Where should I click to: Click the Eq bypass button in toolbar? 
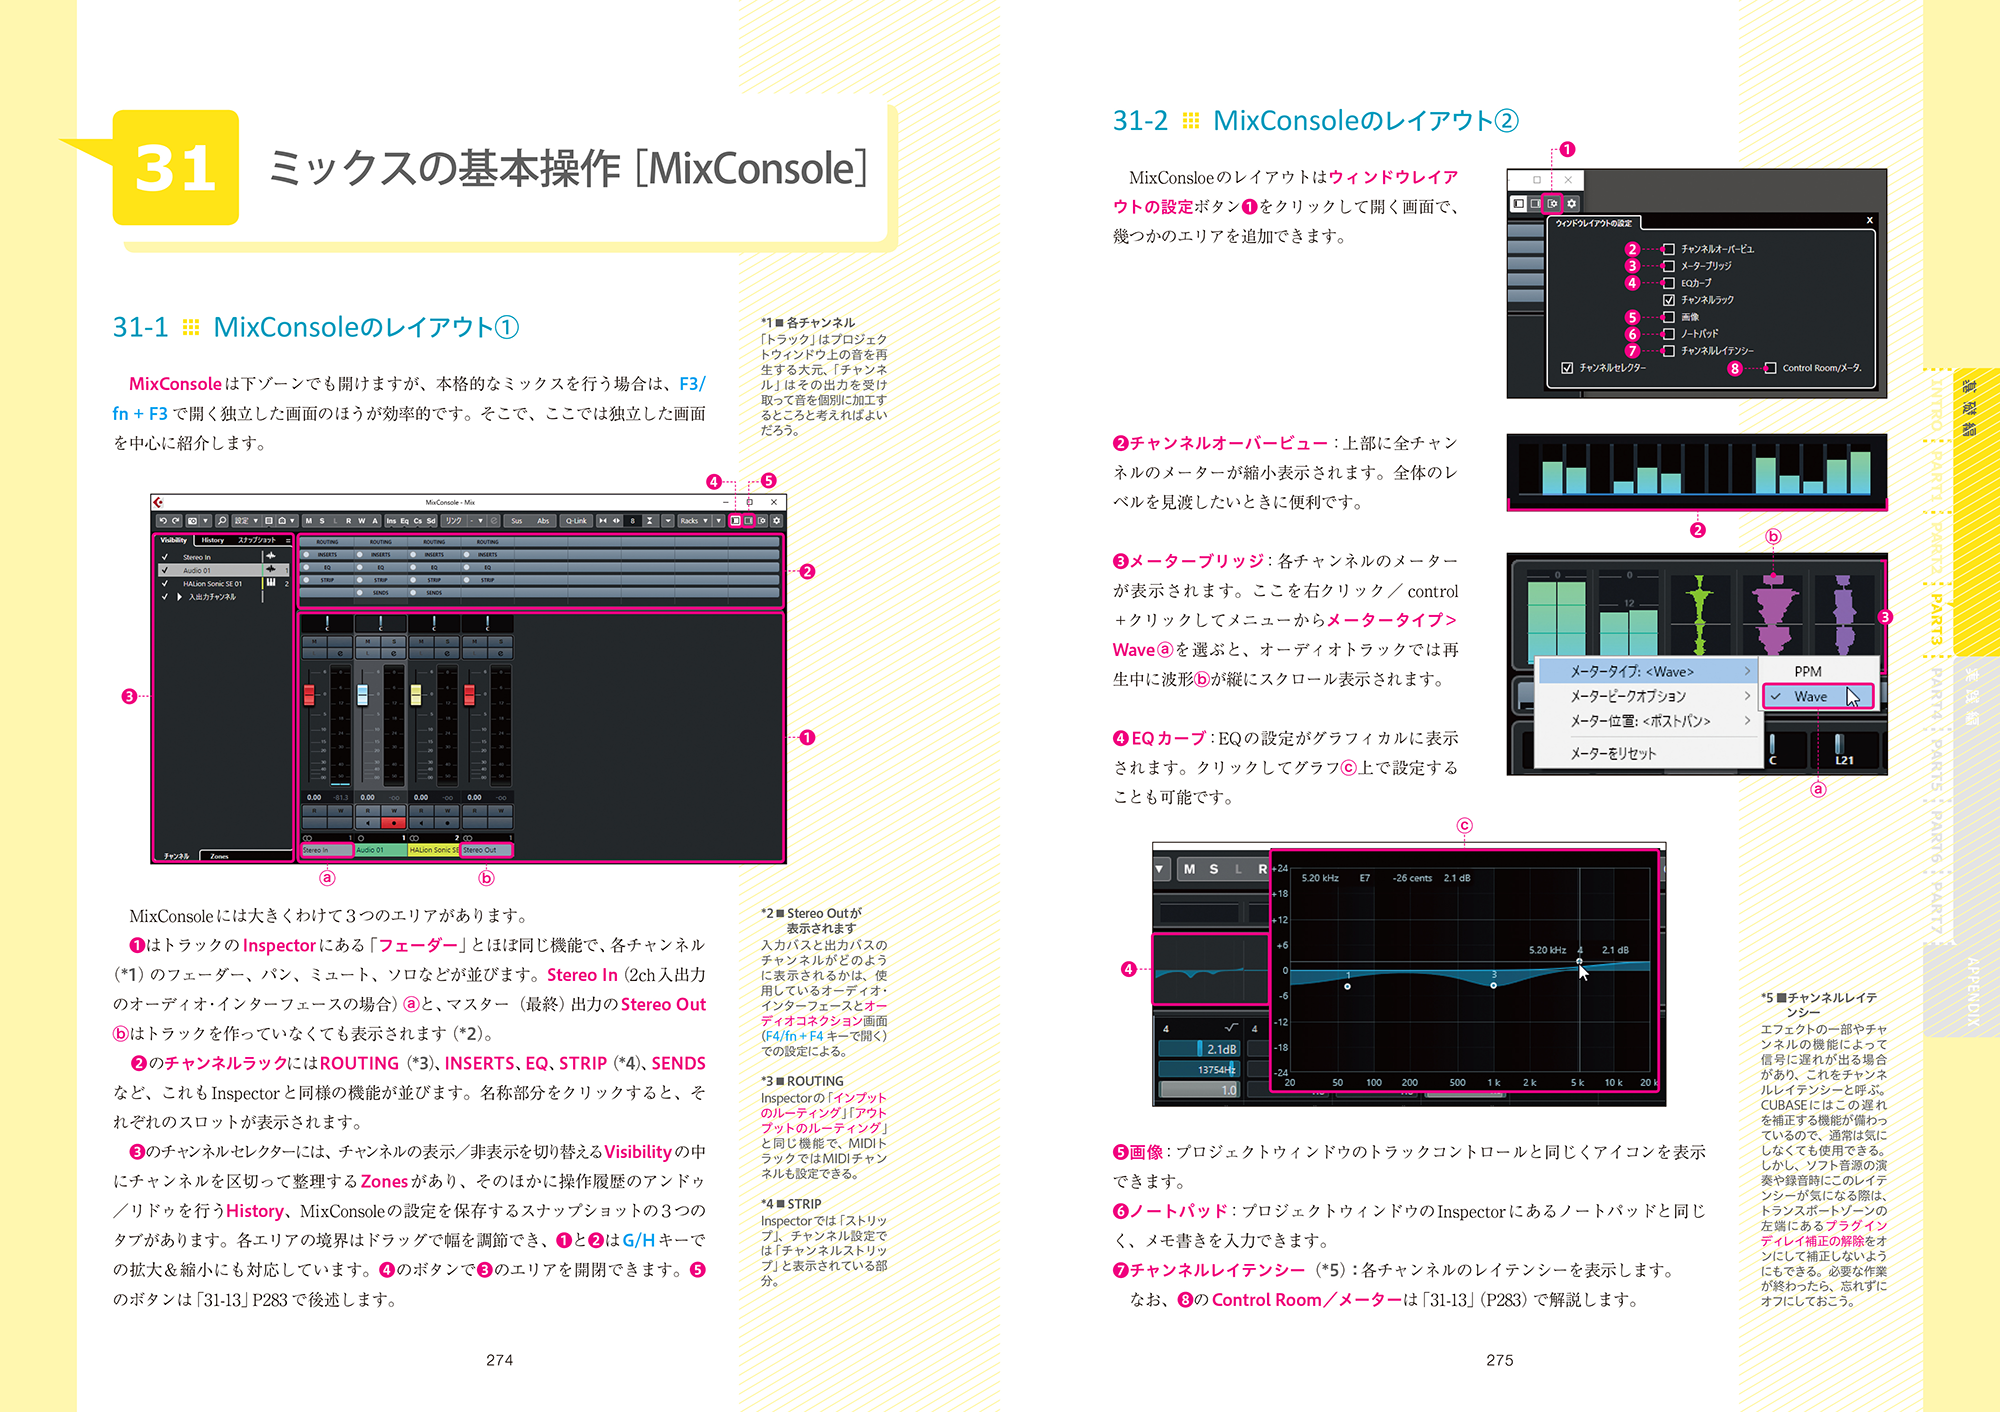point(404,521)
